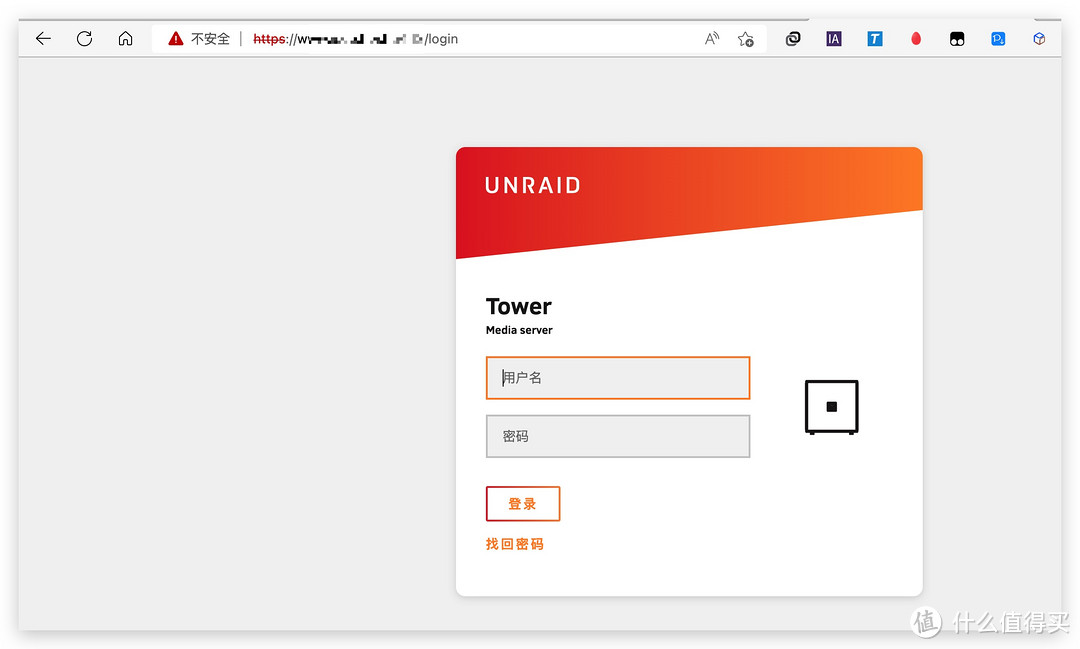Open the blue cube extension icon

(1039, 39)
